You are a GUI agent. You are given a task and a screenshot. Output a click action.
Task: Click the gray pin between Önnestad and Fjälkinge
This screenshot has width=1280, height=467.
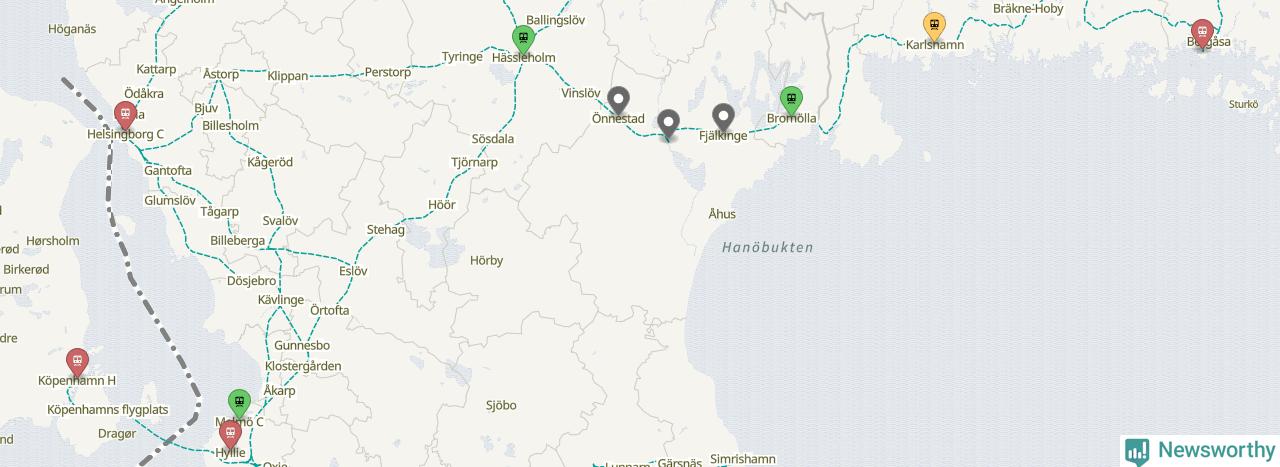670,124
